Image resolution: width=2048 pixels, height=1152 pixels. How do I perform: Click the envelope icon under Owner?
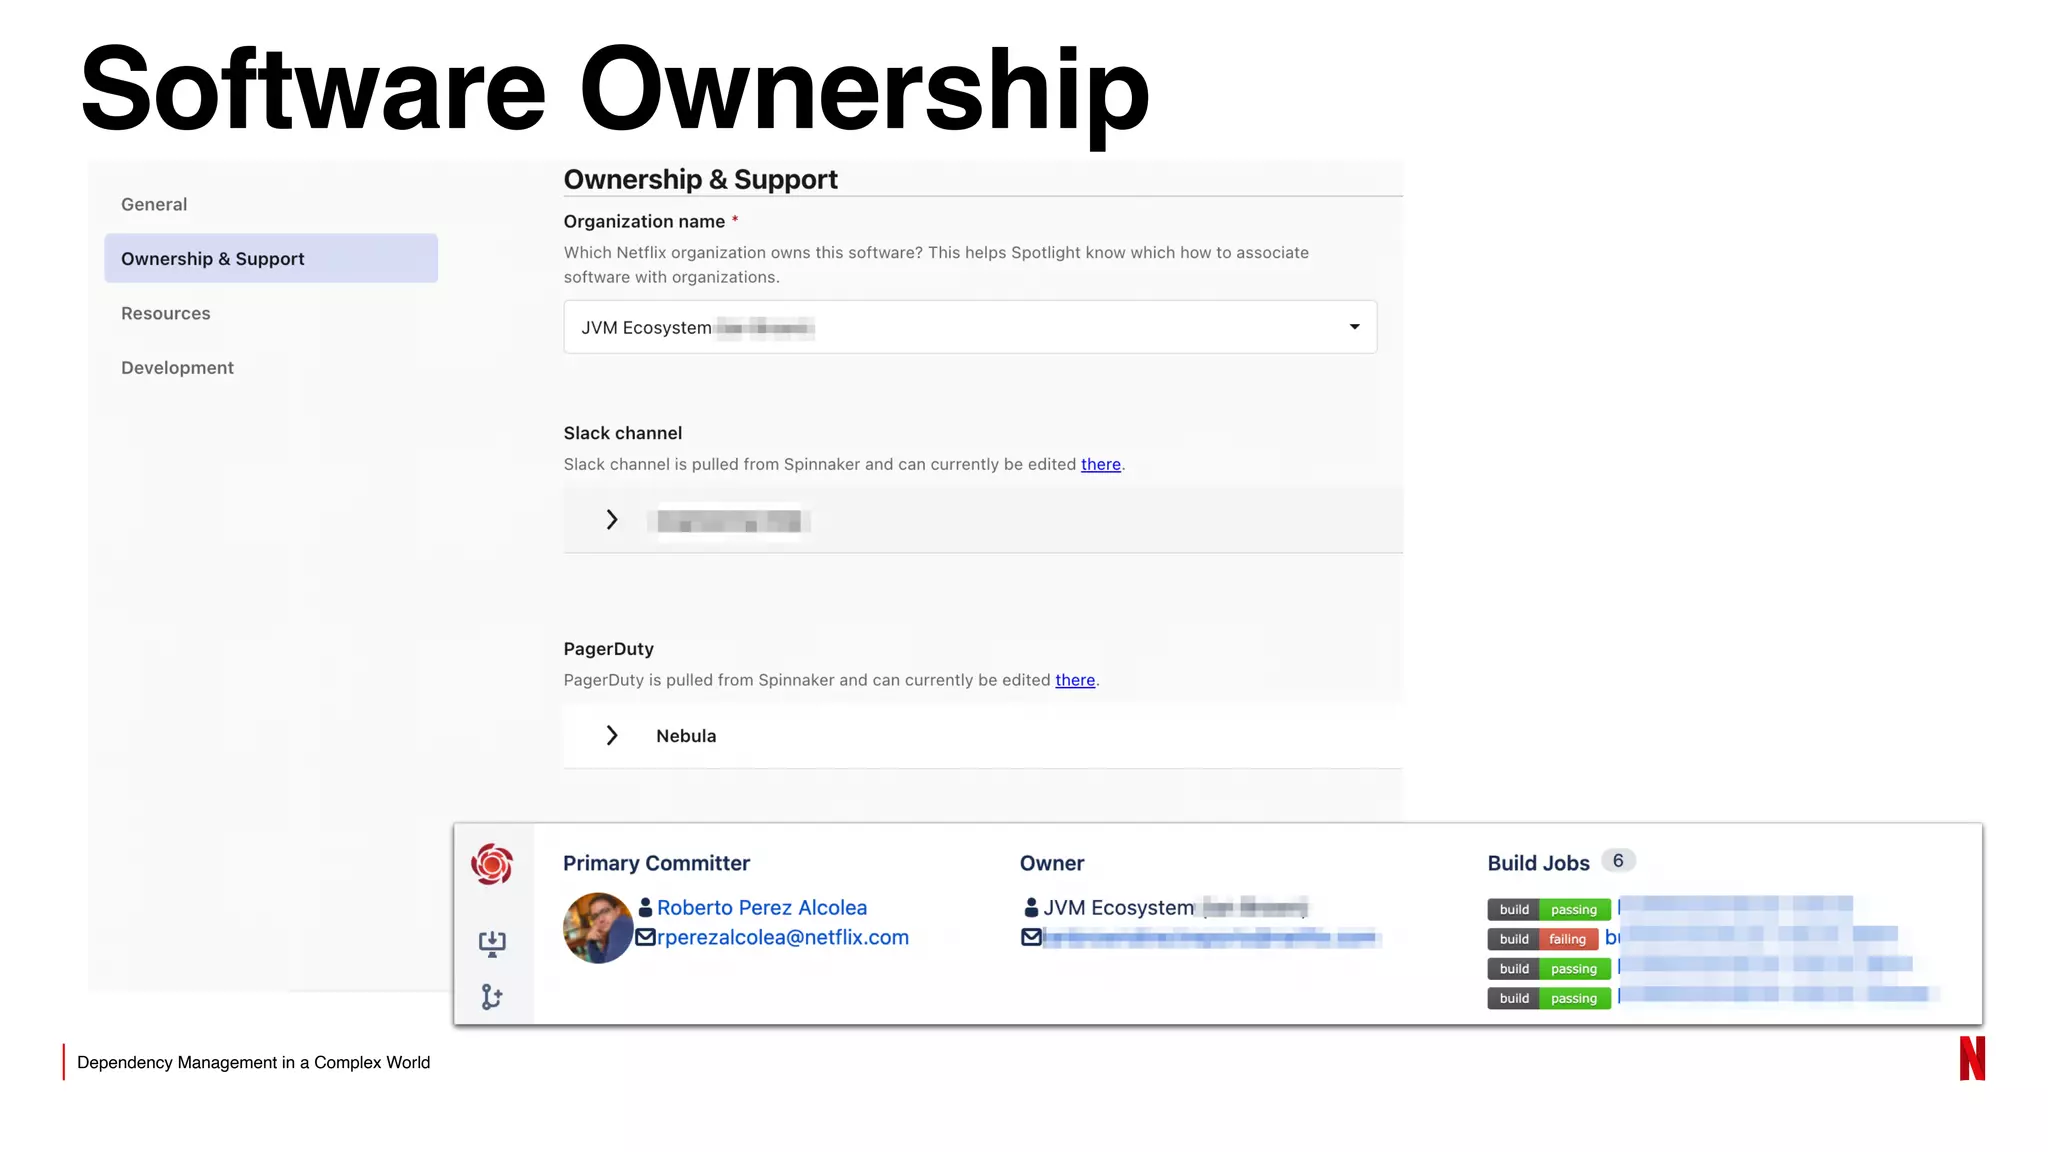1031,937
